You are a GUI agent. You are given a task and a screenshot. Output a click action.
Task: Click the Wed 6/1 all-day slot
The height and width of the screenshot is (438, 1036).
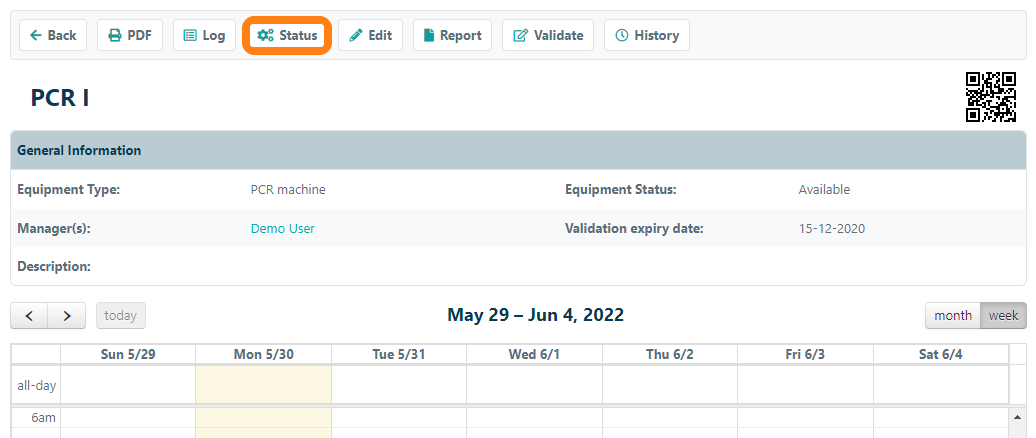click(534, 385)
